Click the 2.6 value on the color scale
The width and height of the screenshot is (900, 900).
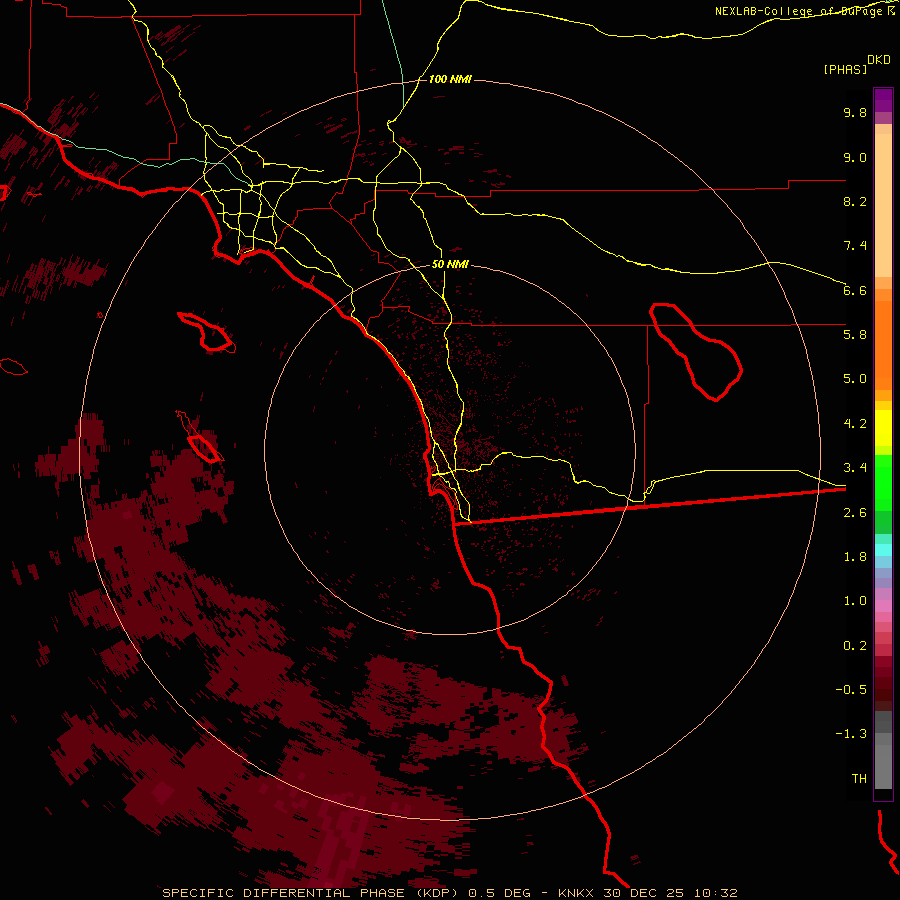(x=855, y=513)
